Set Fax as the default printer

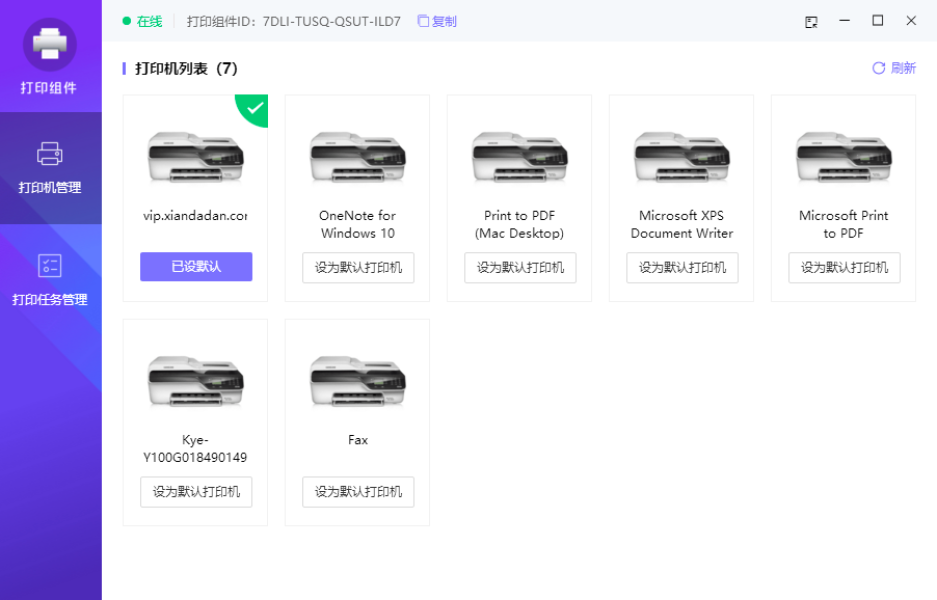click(x=358, y=492)
